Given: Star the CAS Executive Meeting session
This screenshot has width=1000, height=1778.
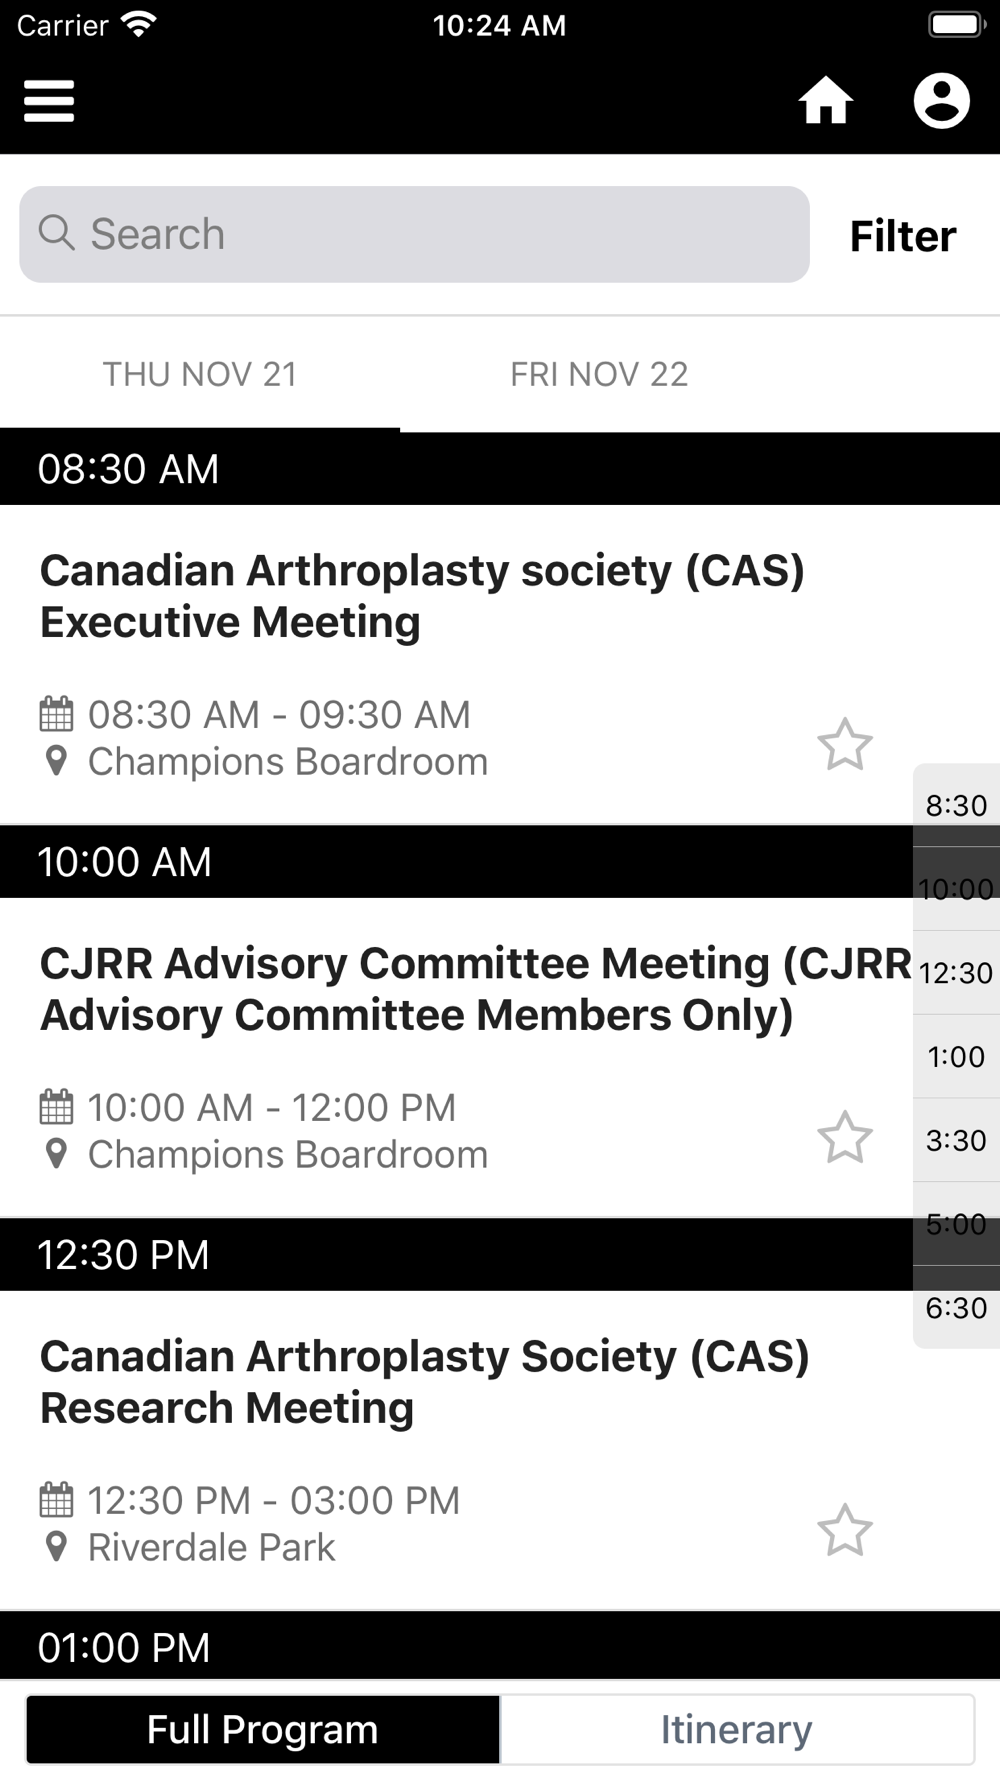Looking at the screenshot, I should (x=845, y=745).
